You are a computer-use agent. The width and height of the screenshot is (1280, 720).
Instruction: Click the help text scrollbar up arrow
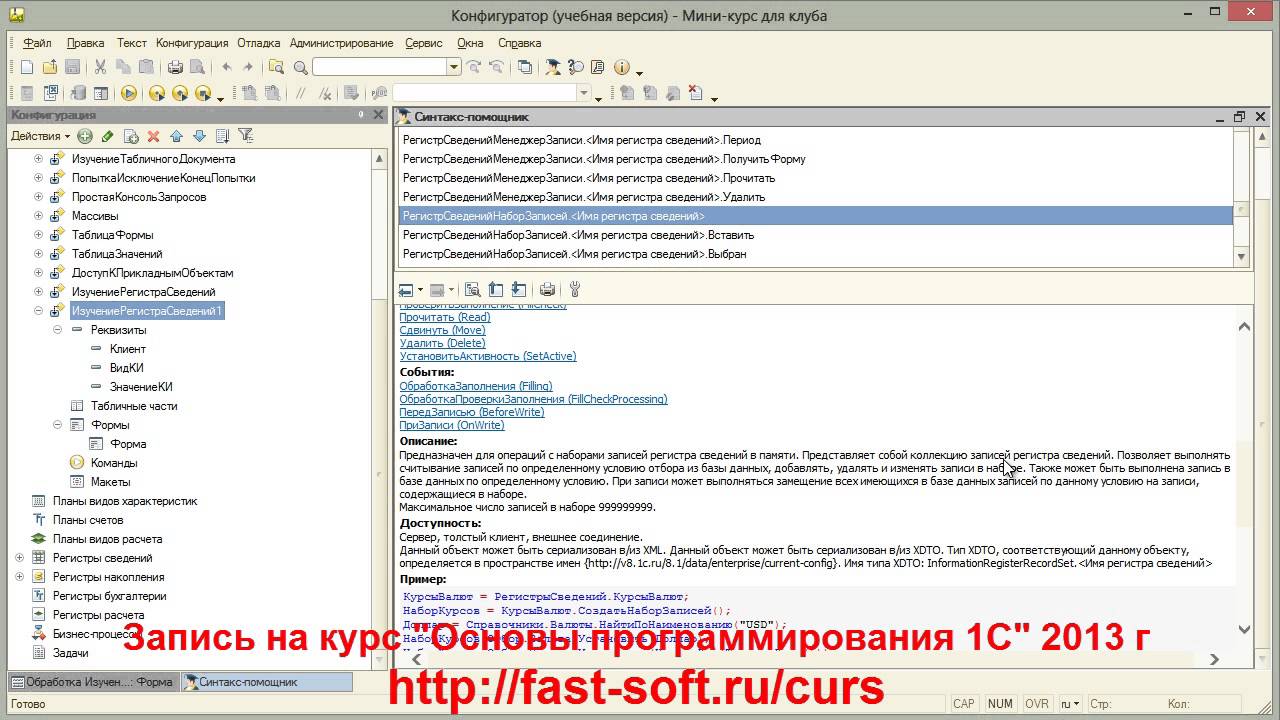1245,327
